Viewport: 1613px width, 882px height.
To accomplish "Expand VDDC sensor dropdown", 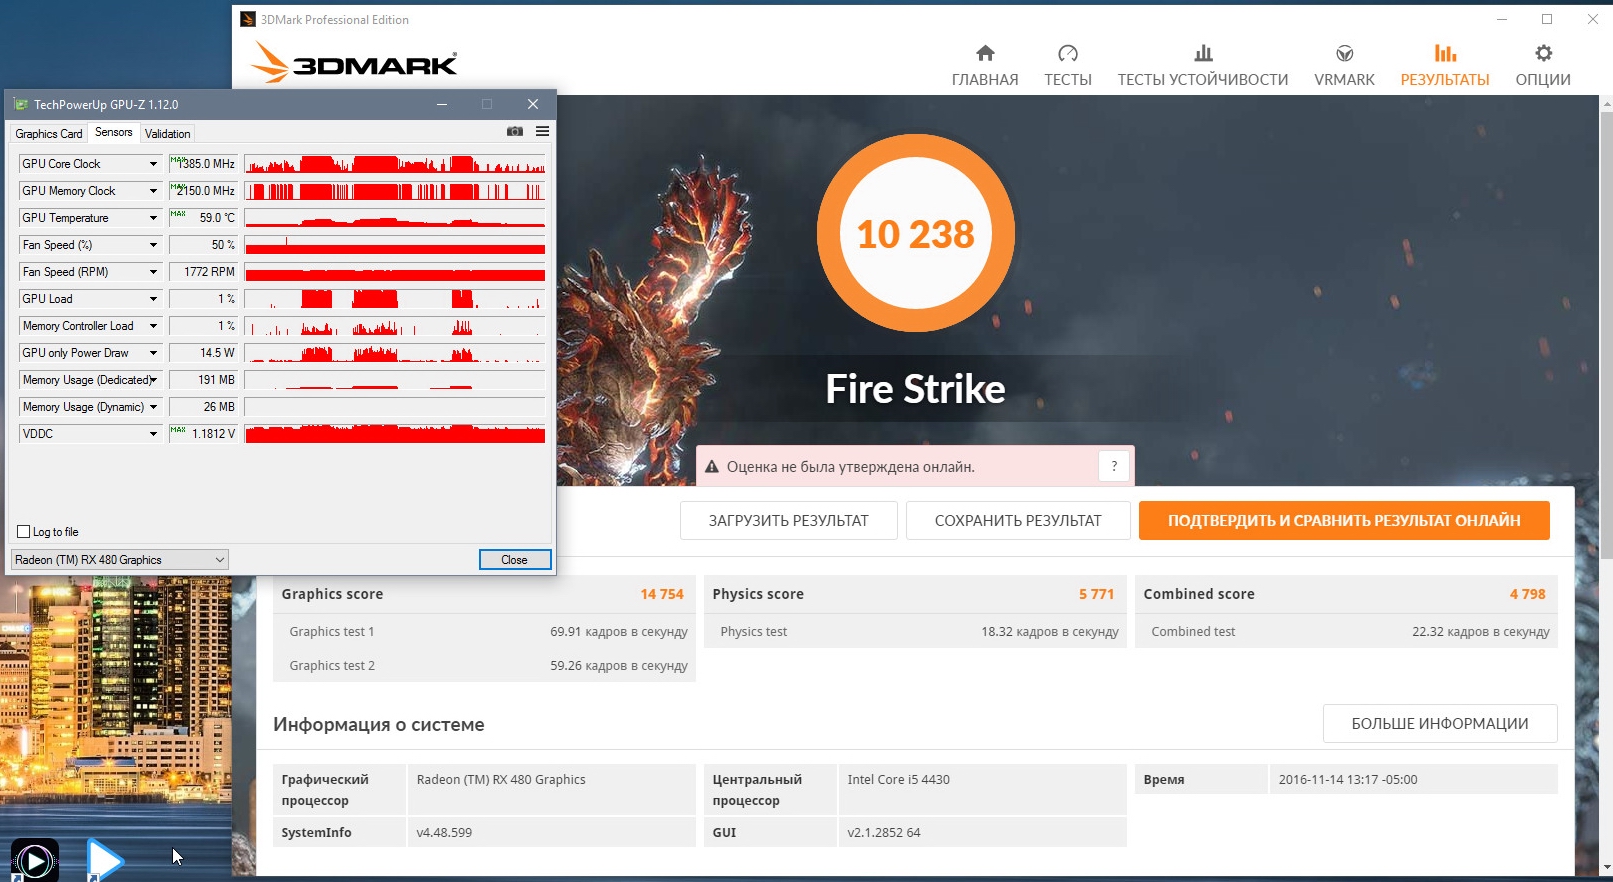I will [x=153, y=434].
